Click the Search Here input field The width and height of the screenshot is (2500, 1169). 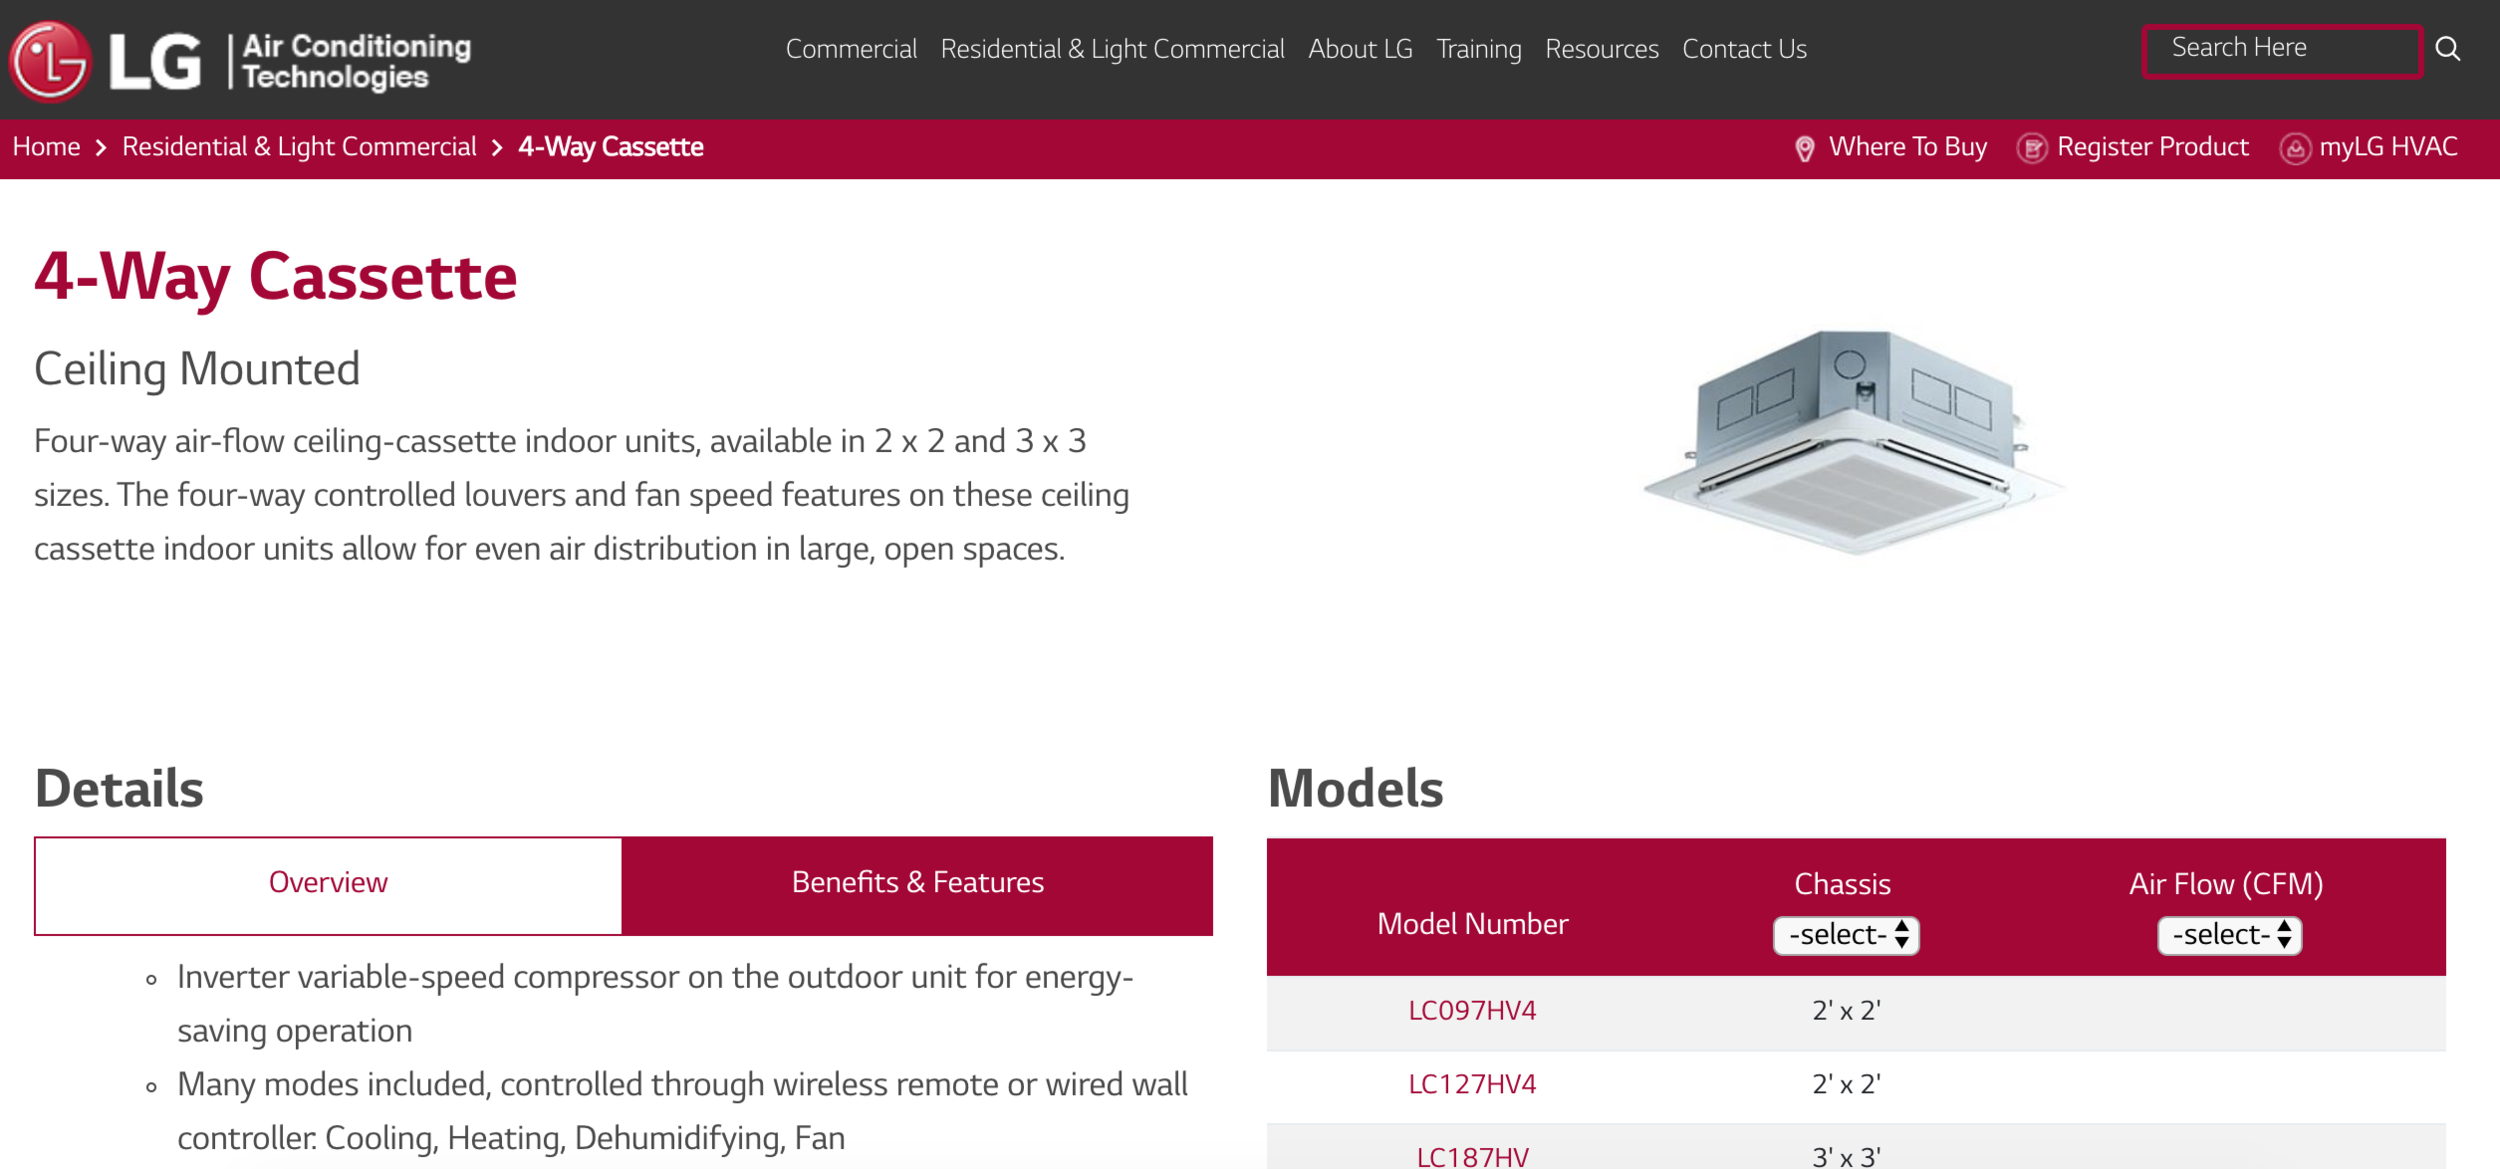tap(2282, 49)
